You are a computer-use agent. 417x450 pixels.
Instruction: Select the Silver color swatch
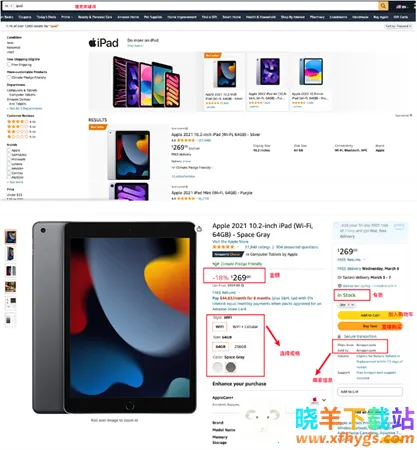click(x=218, y=367)
